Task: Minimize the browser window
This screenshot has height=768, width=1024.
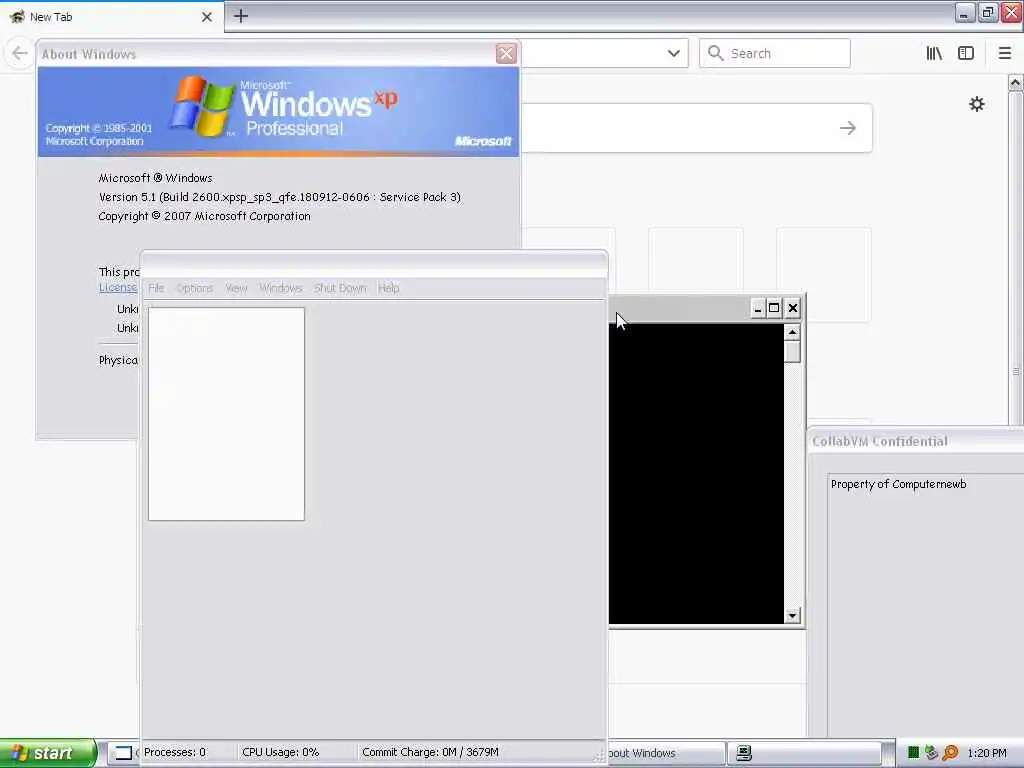Action: pos(964,13)
